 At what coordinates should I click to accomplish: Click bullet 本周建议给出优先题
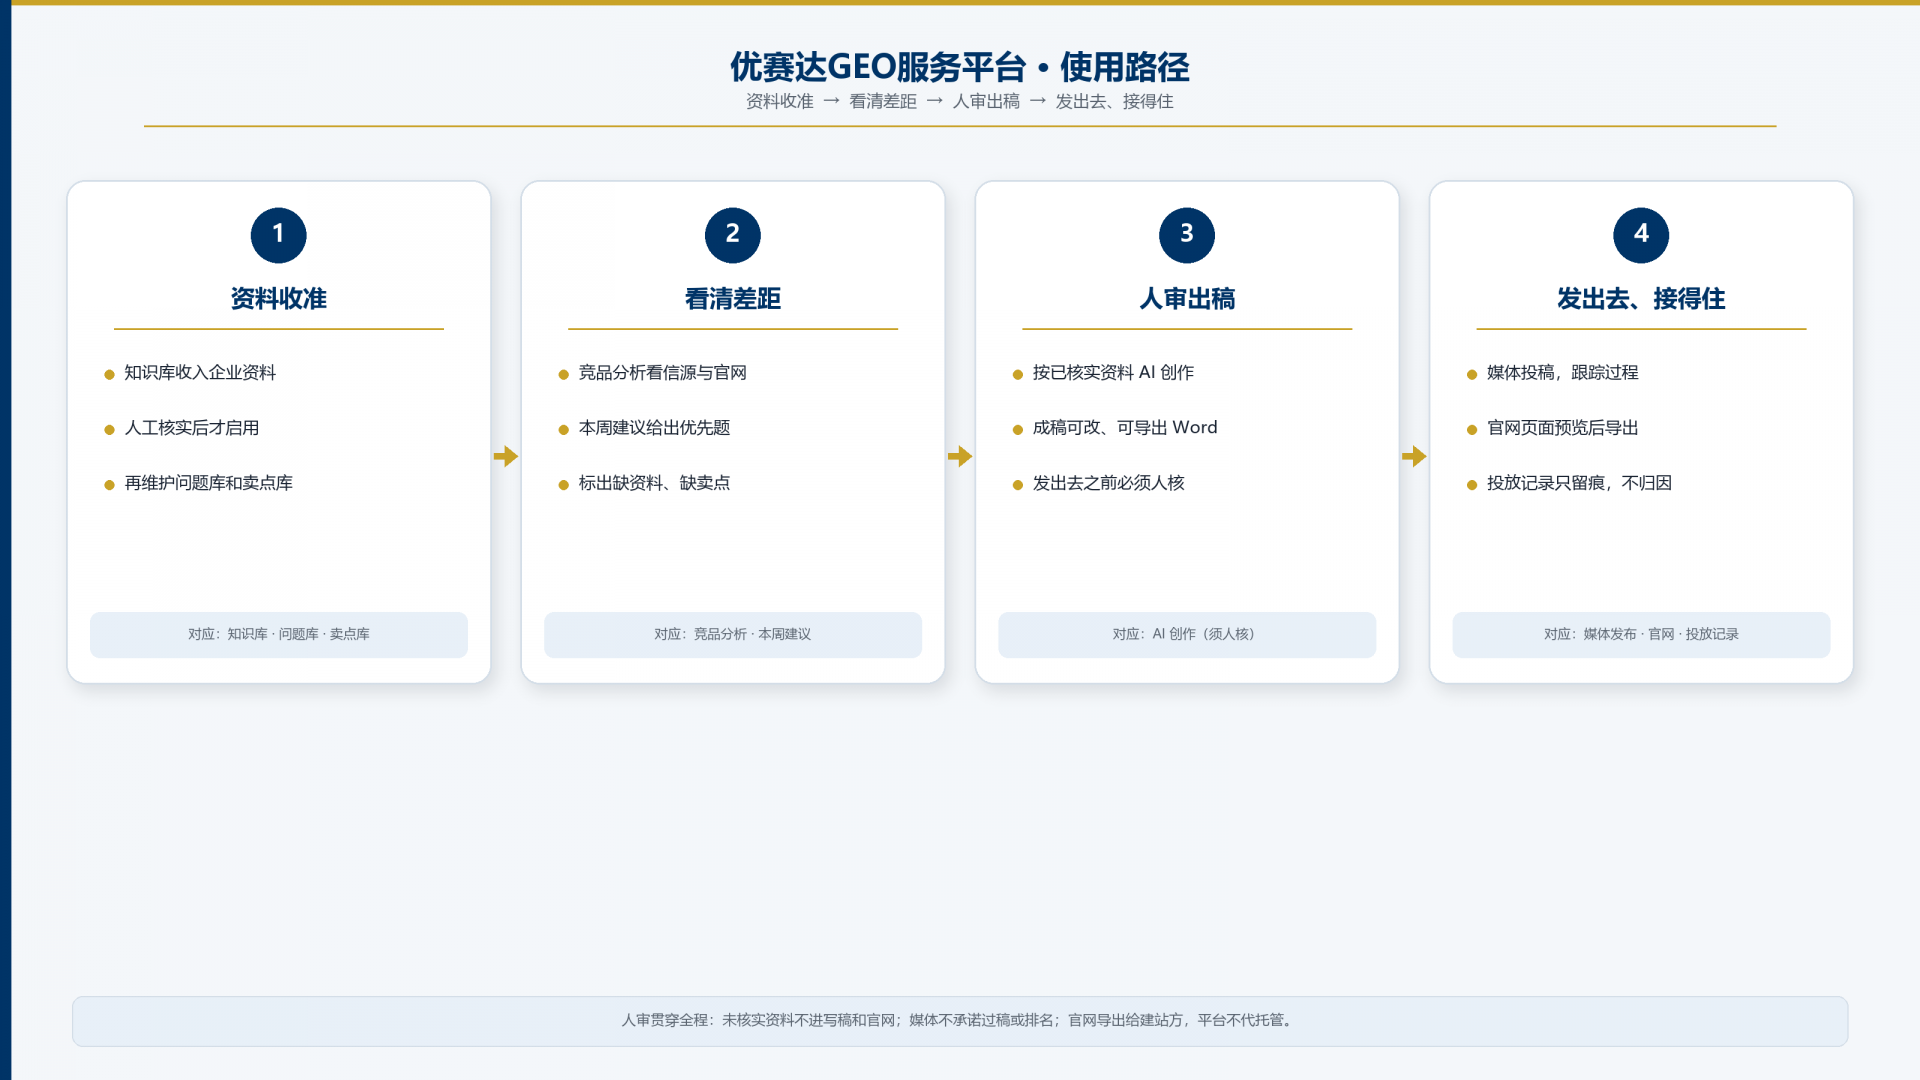655,428
